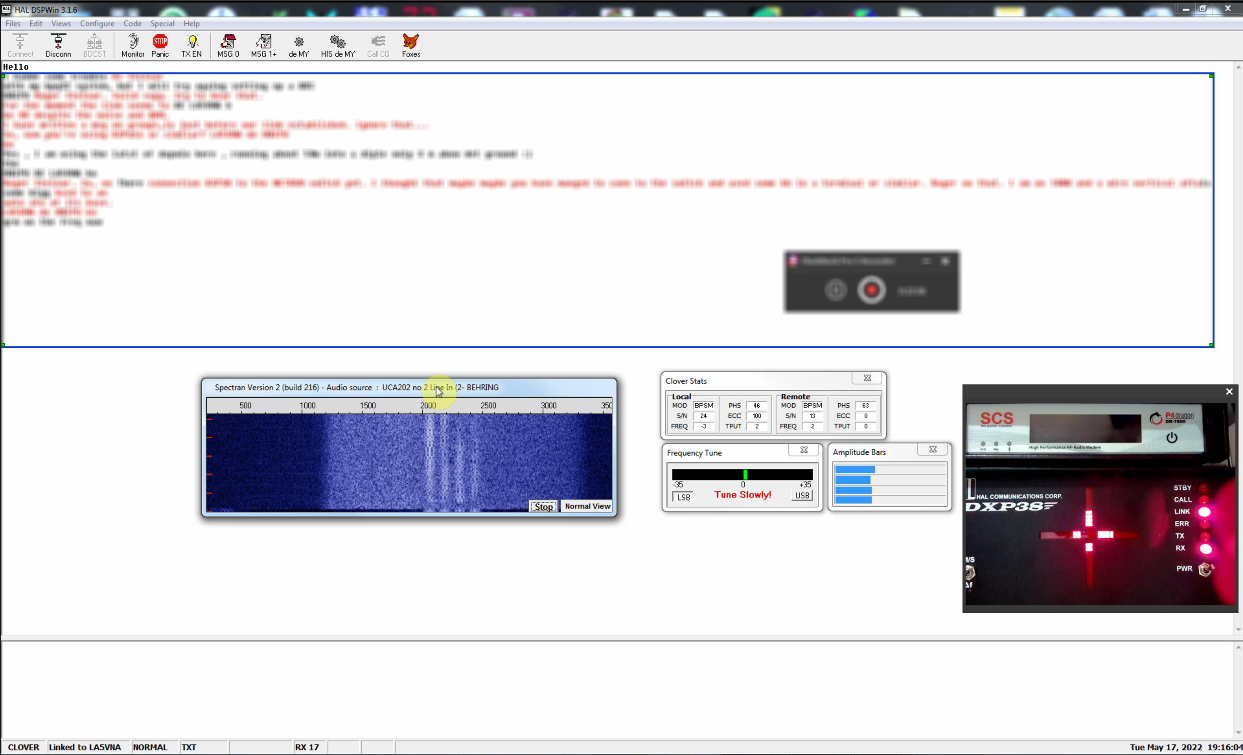Open the Monitor ear icon
Screen dimensions: 1243x755
click(133, 44)
